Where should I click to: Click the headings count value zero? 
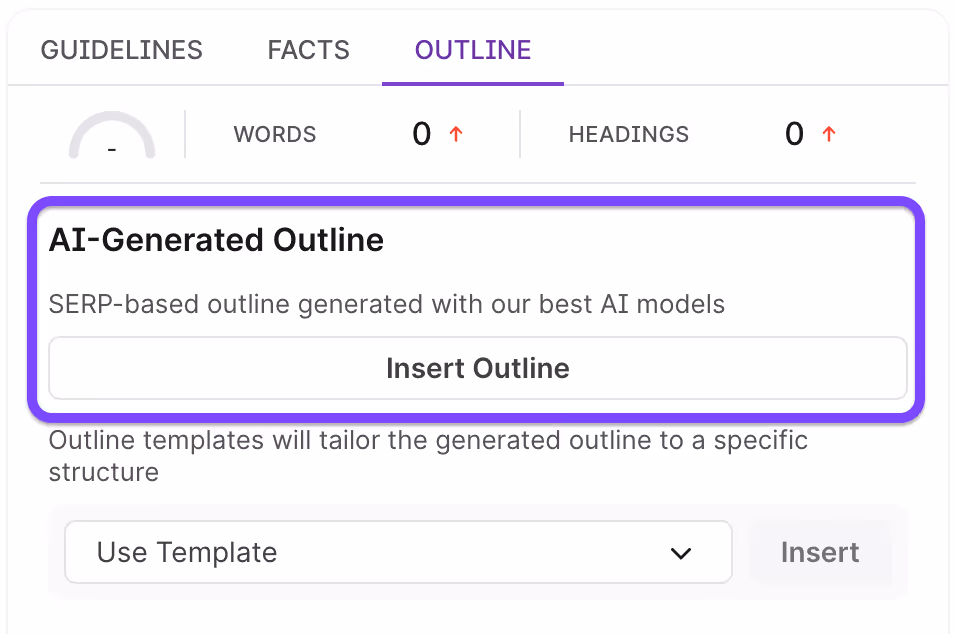(794, 134)
